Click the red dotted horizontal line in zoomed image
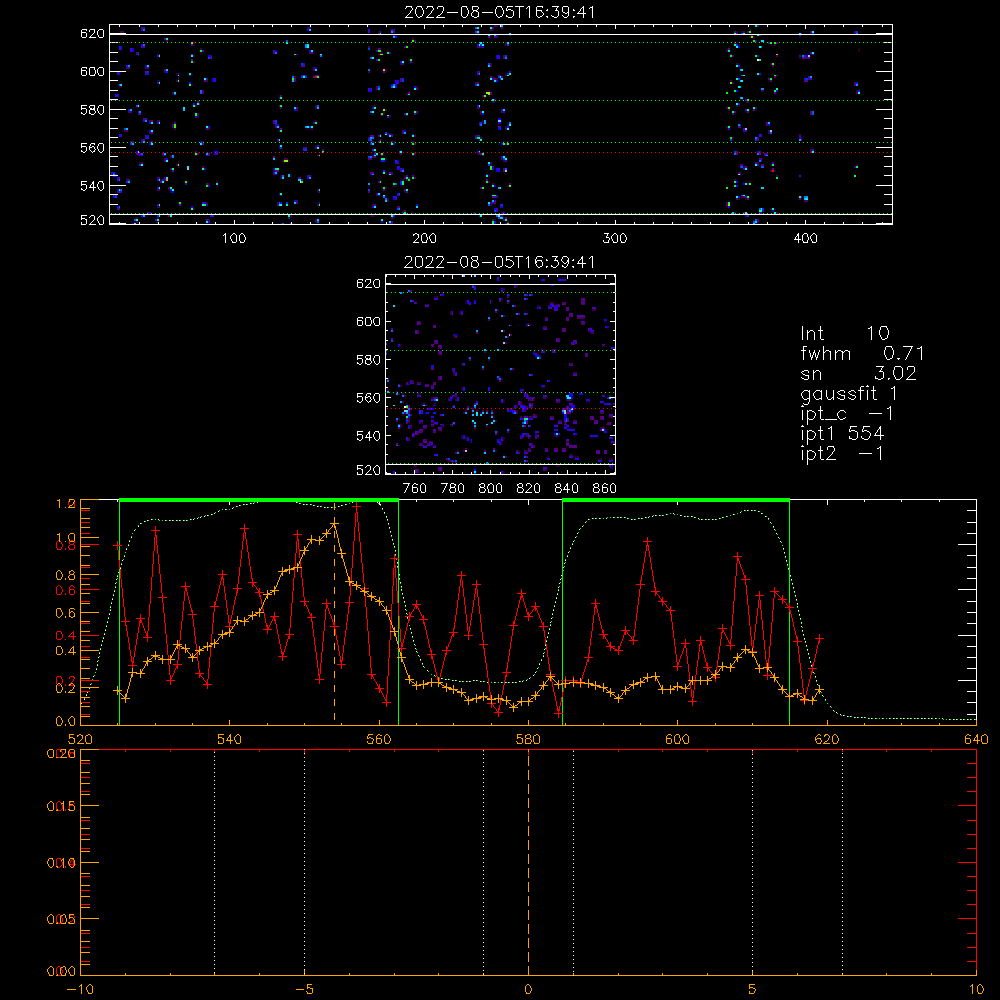 (x=500, y=408)
